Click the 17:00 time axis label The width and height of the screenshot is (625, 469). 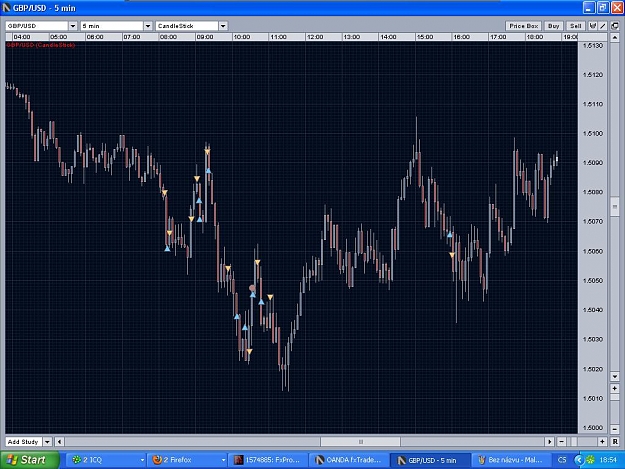498,37
